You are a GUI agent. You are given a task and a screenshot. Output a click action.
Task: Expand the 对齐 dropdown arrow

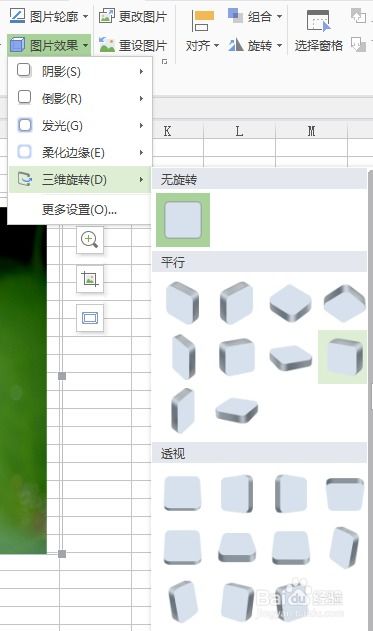(x=216, y=45)
